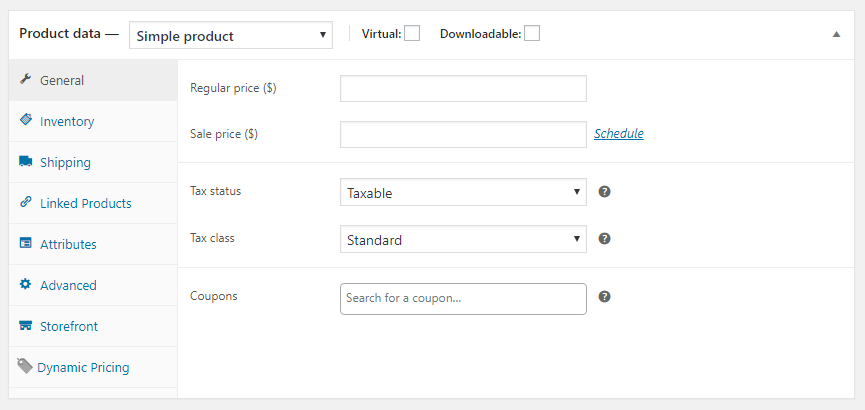Open the Tax class Standard dropdown
This screenshot has width=865, height=410.
[x=463, y=239]
